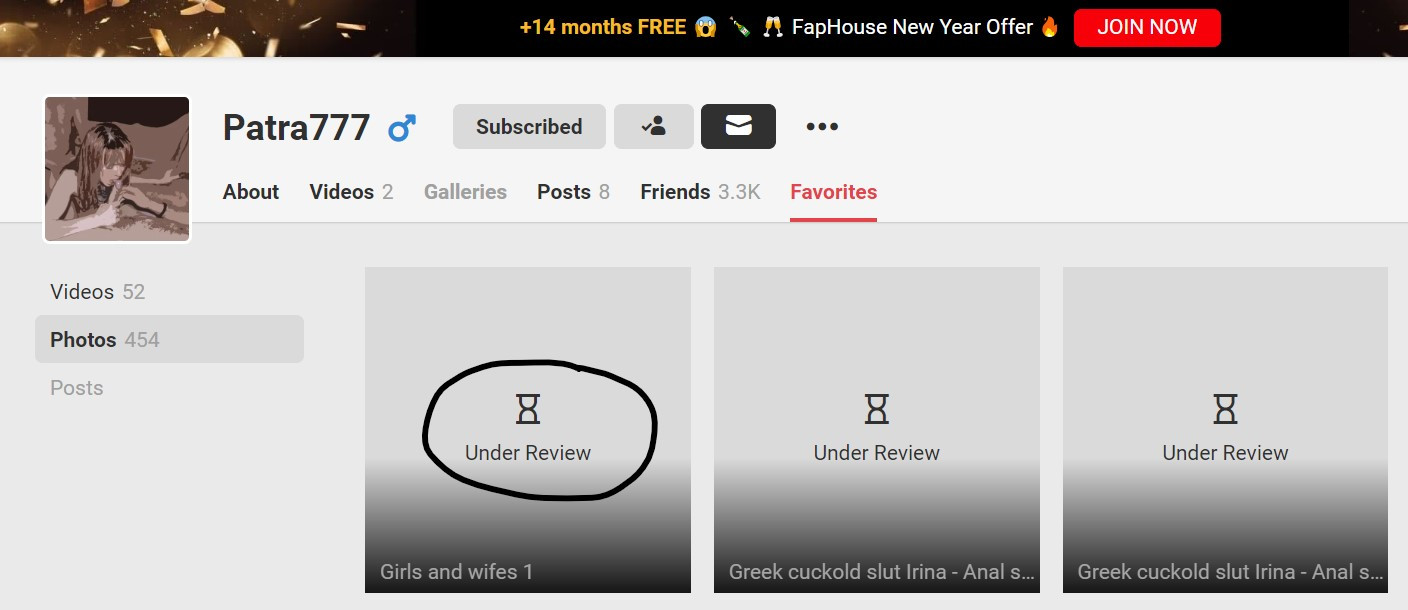This screenshot has width=1408, height=610.
Task: Click the red JOIN NOW button
Action: pyautogui.click(x=1147, y=28)
